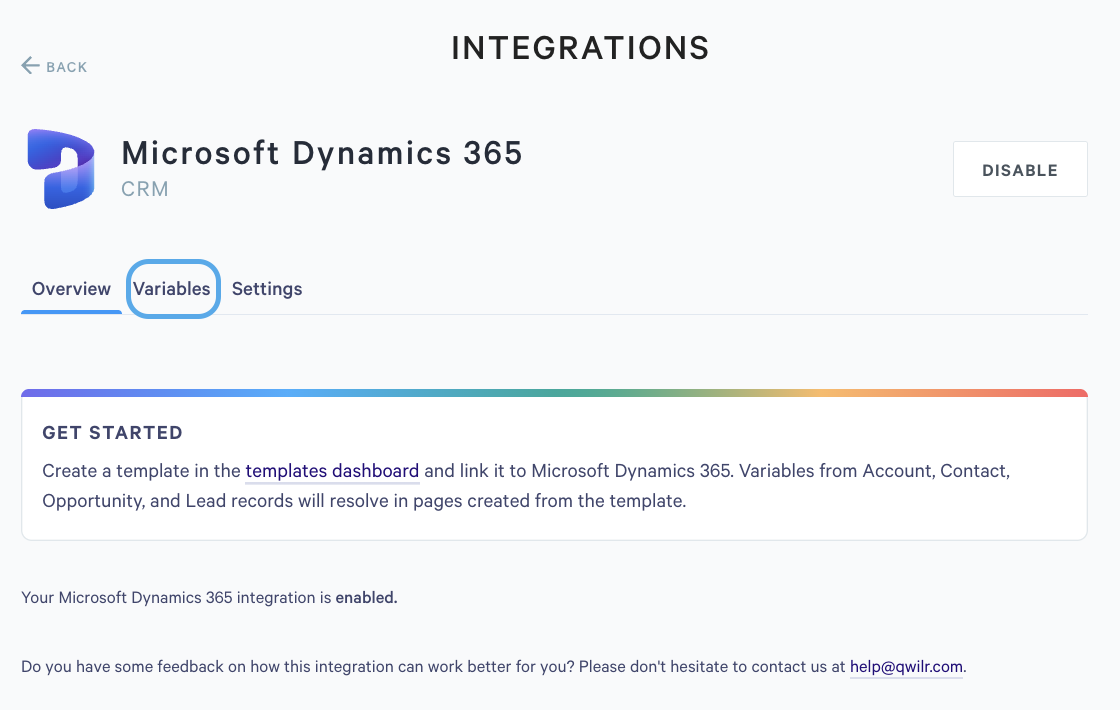Click the INTEGRATIONS page title
The width and height of the screenshot is (1120, 710).
tap(581, 49)
